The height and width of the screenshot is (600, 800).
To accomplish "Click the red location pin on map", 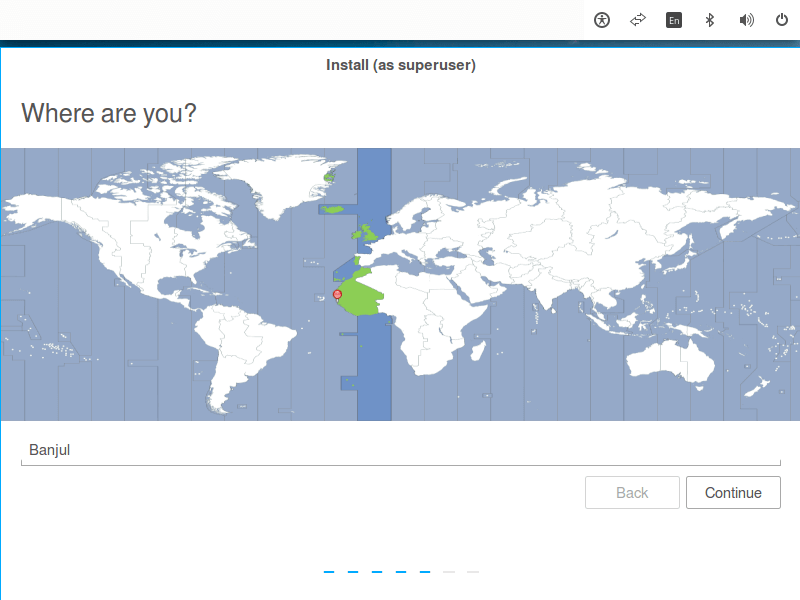I will point(337,295).
